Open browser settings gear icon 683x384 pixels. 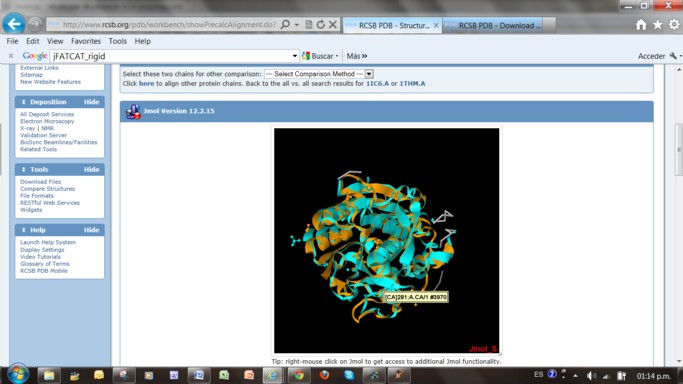coord(674,25)
